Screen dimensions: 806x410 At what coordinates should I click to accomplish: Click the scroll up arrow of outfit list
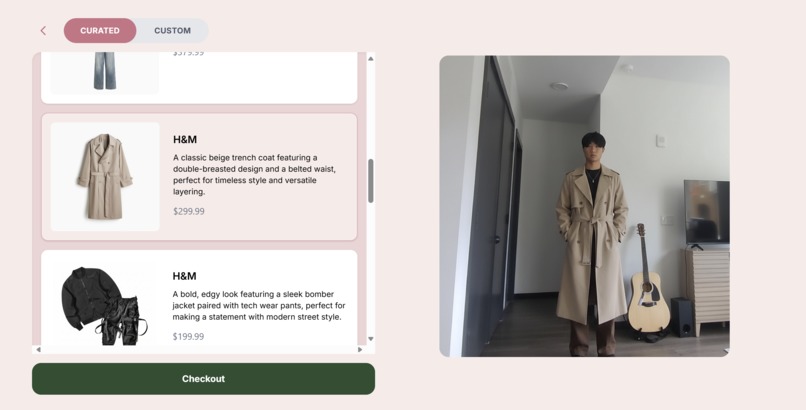coord(371,59)
